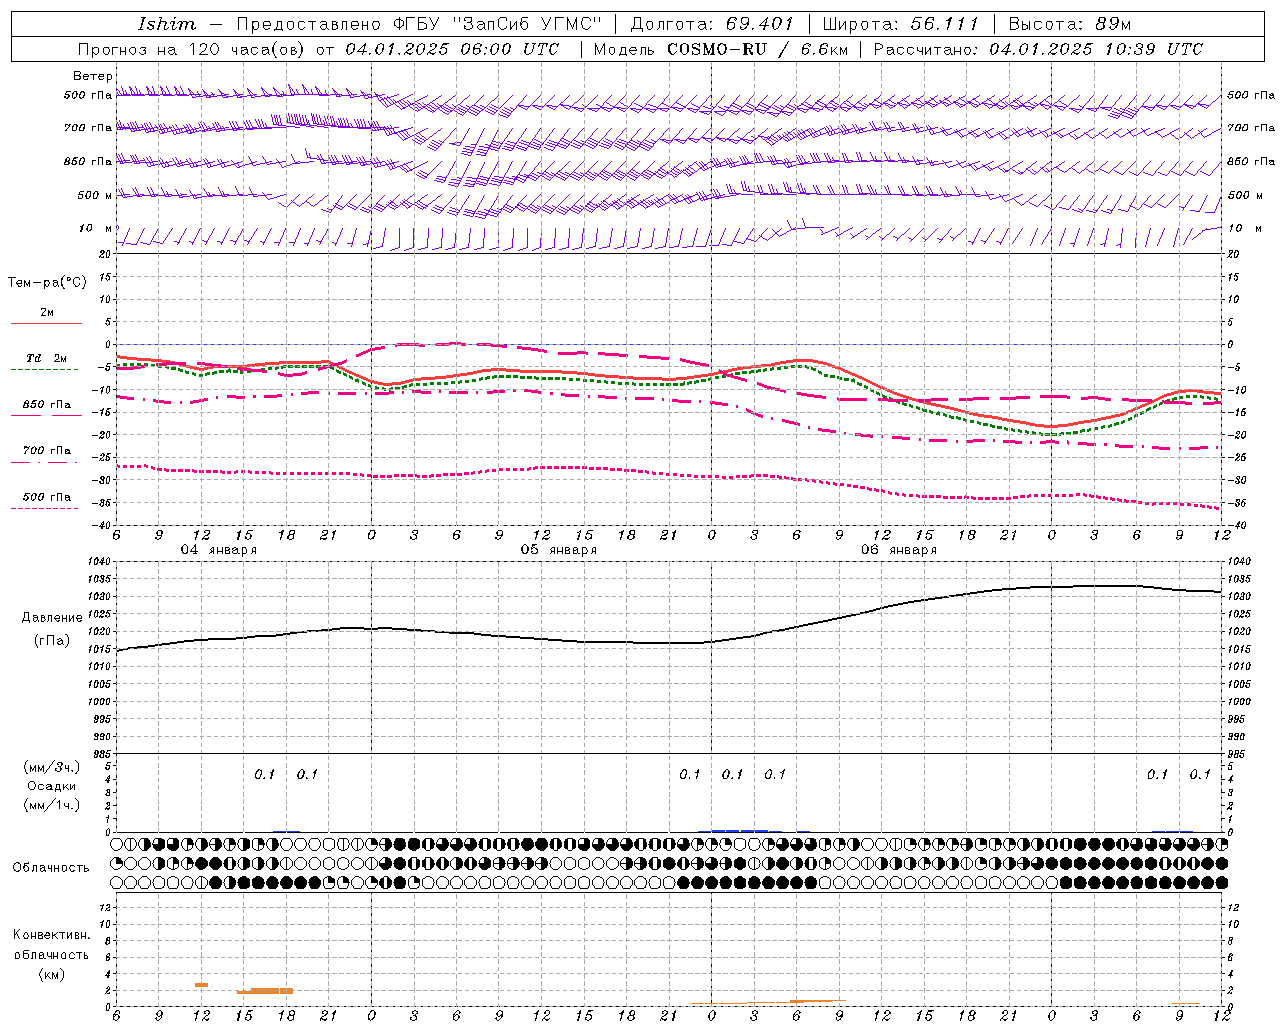Click the "04 января" date label
The width and height of the screenshot is (1280, 1024).
click(218, 550)
